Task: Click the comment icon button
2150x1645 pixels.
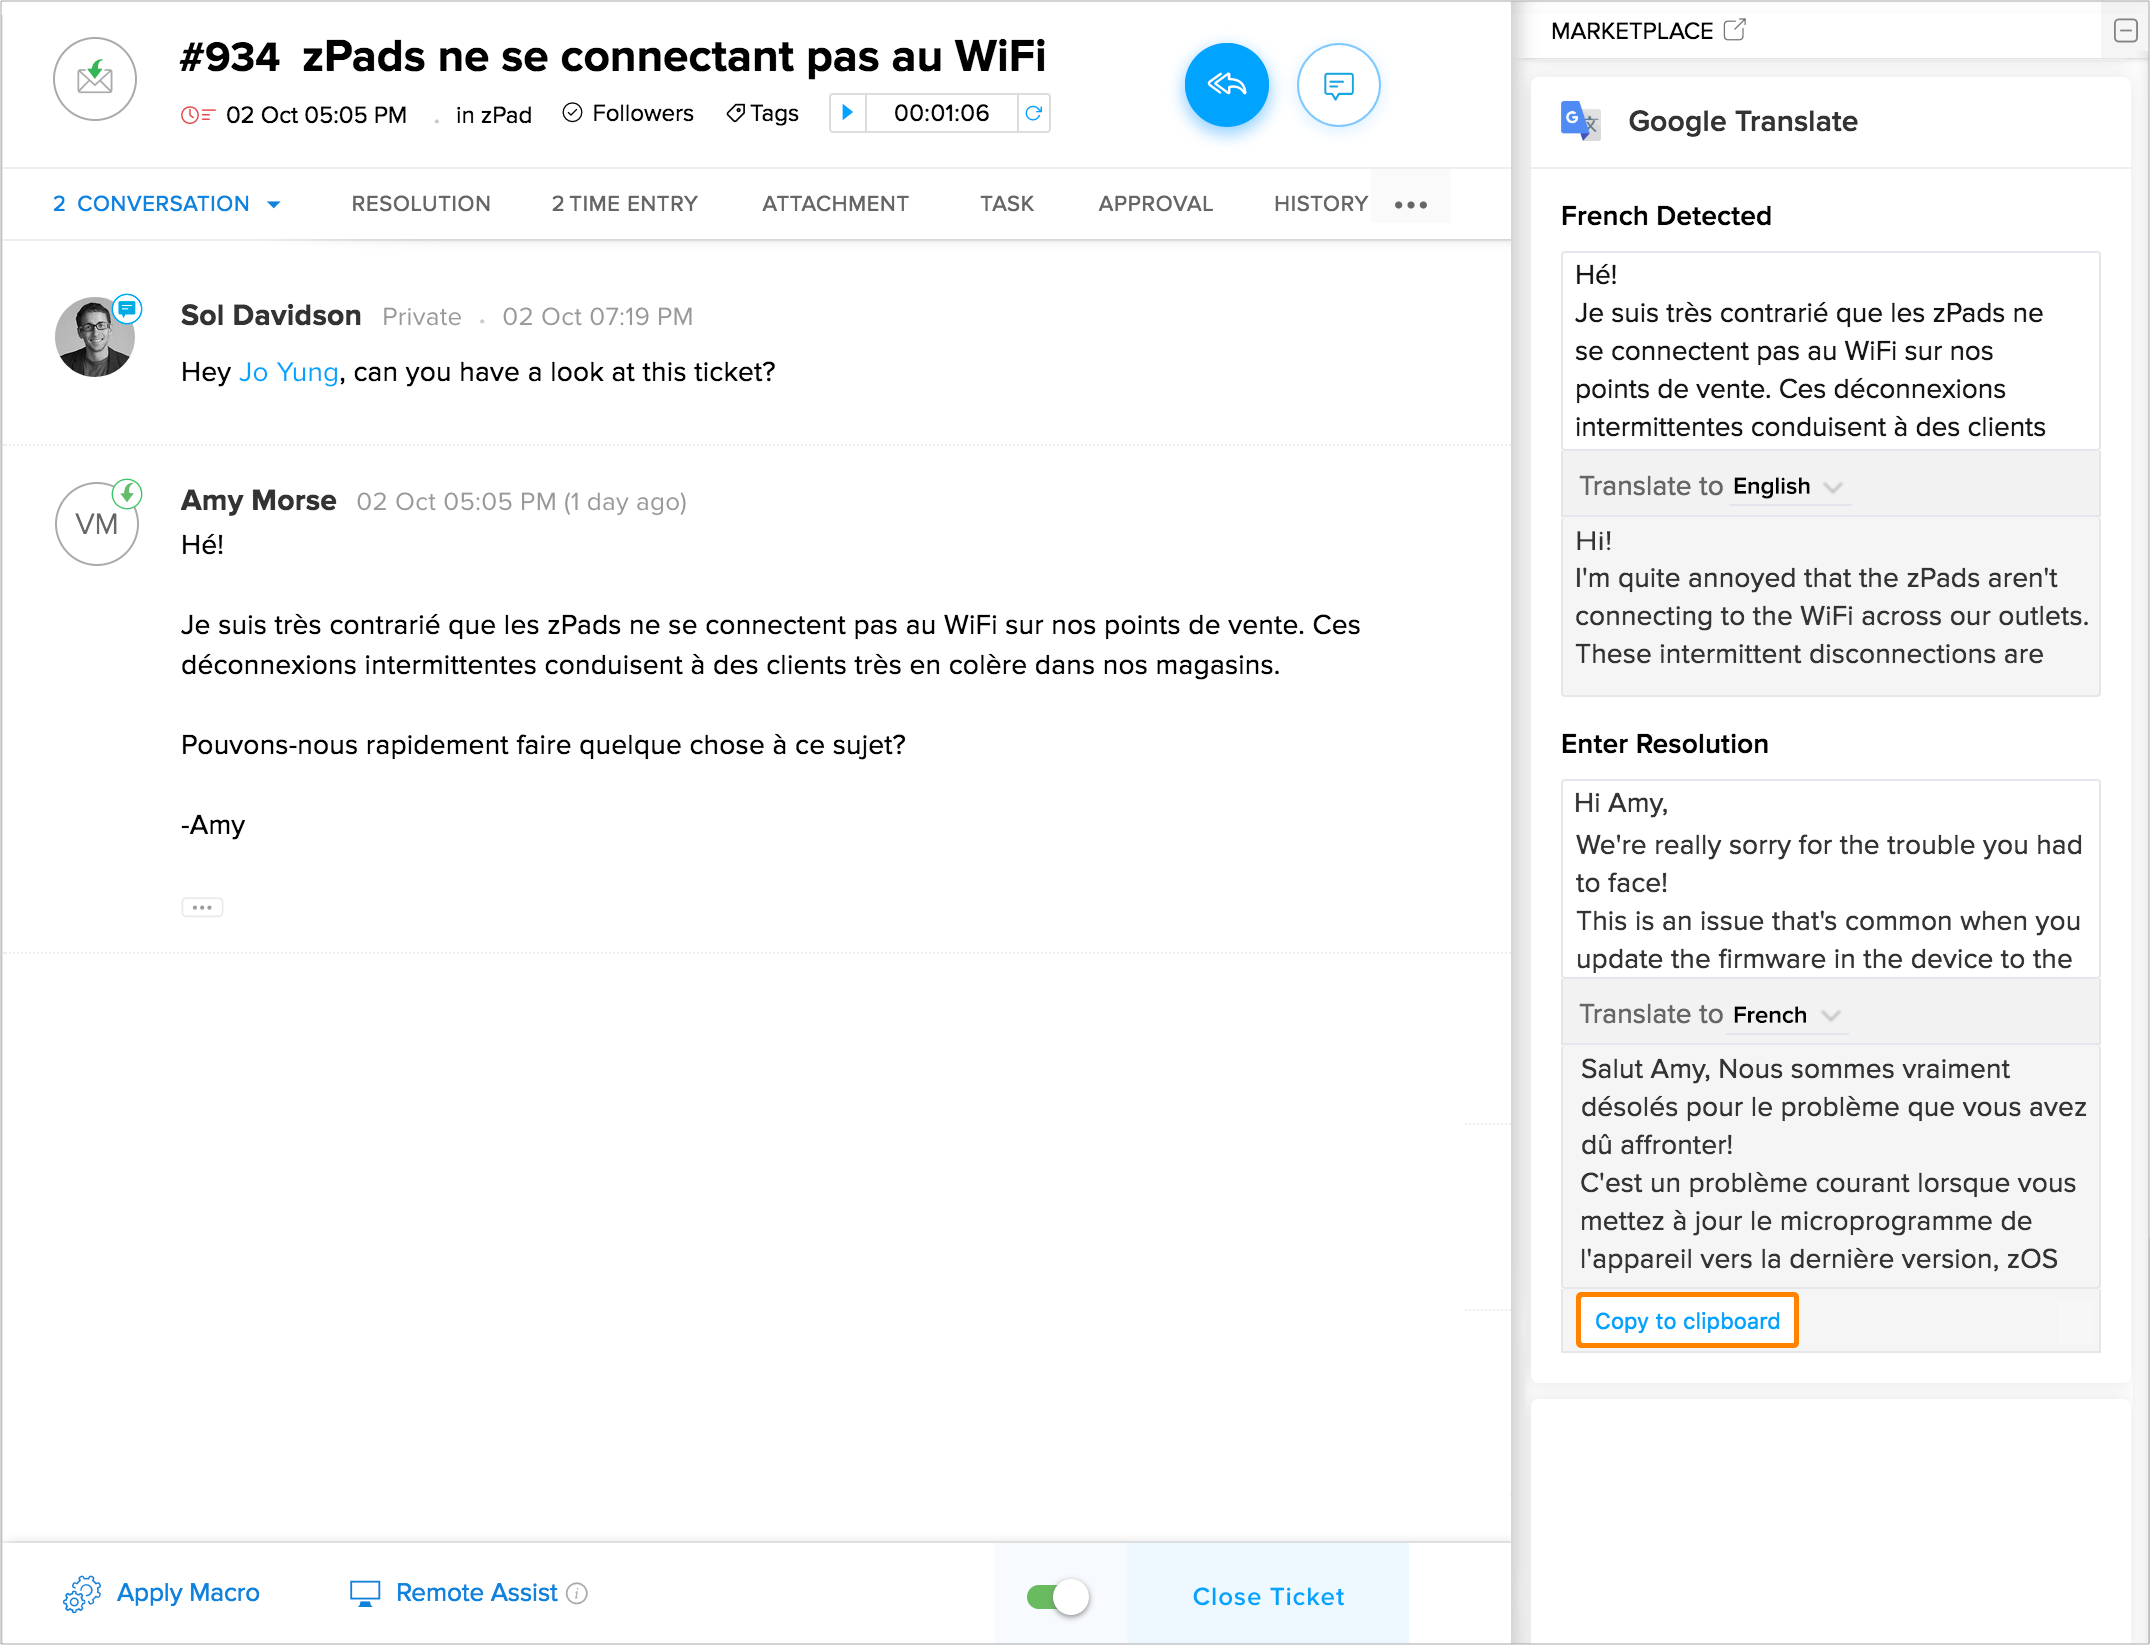Action: click(1338, 85)
